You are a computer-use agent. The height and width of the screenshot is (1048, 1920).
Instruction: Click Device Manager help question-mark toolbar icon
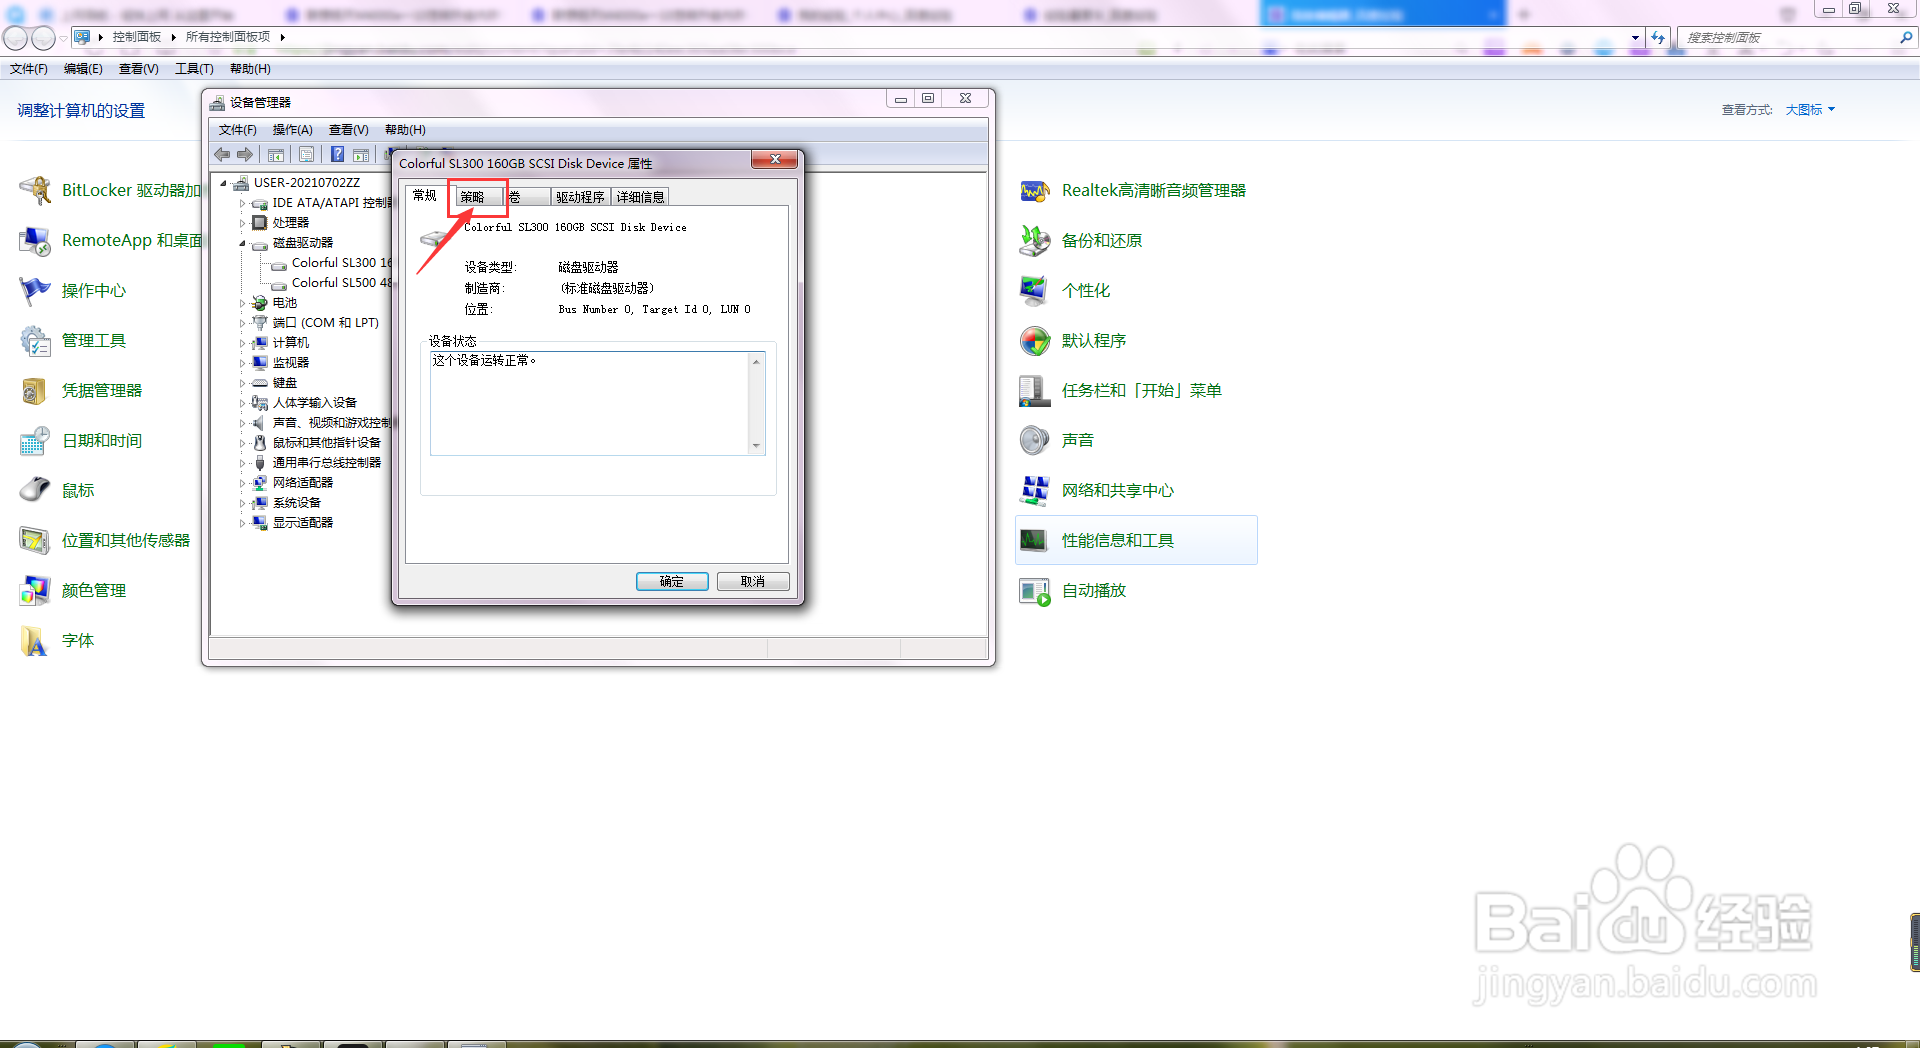[338, 154]
